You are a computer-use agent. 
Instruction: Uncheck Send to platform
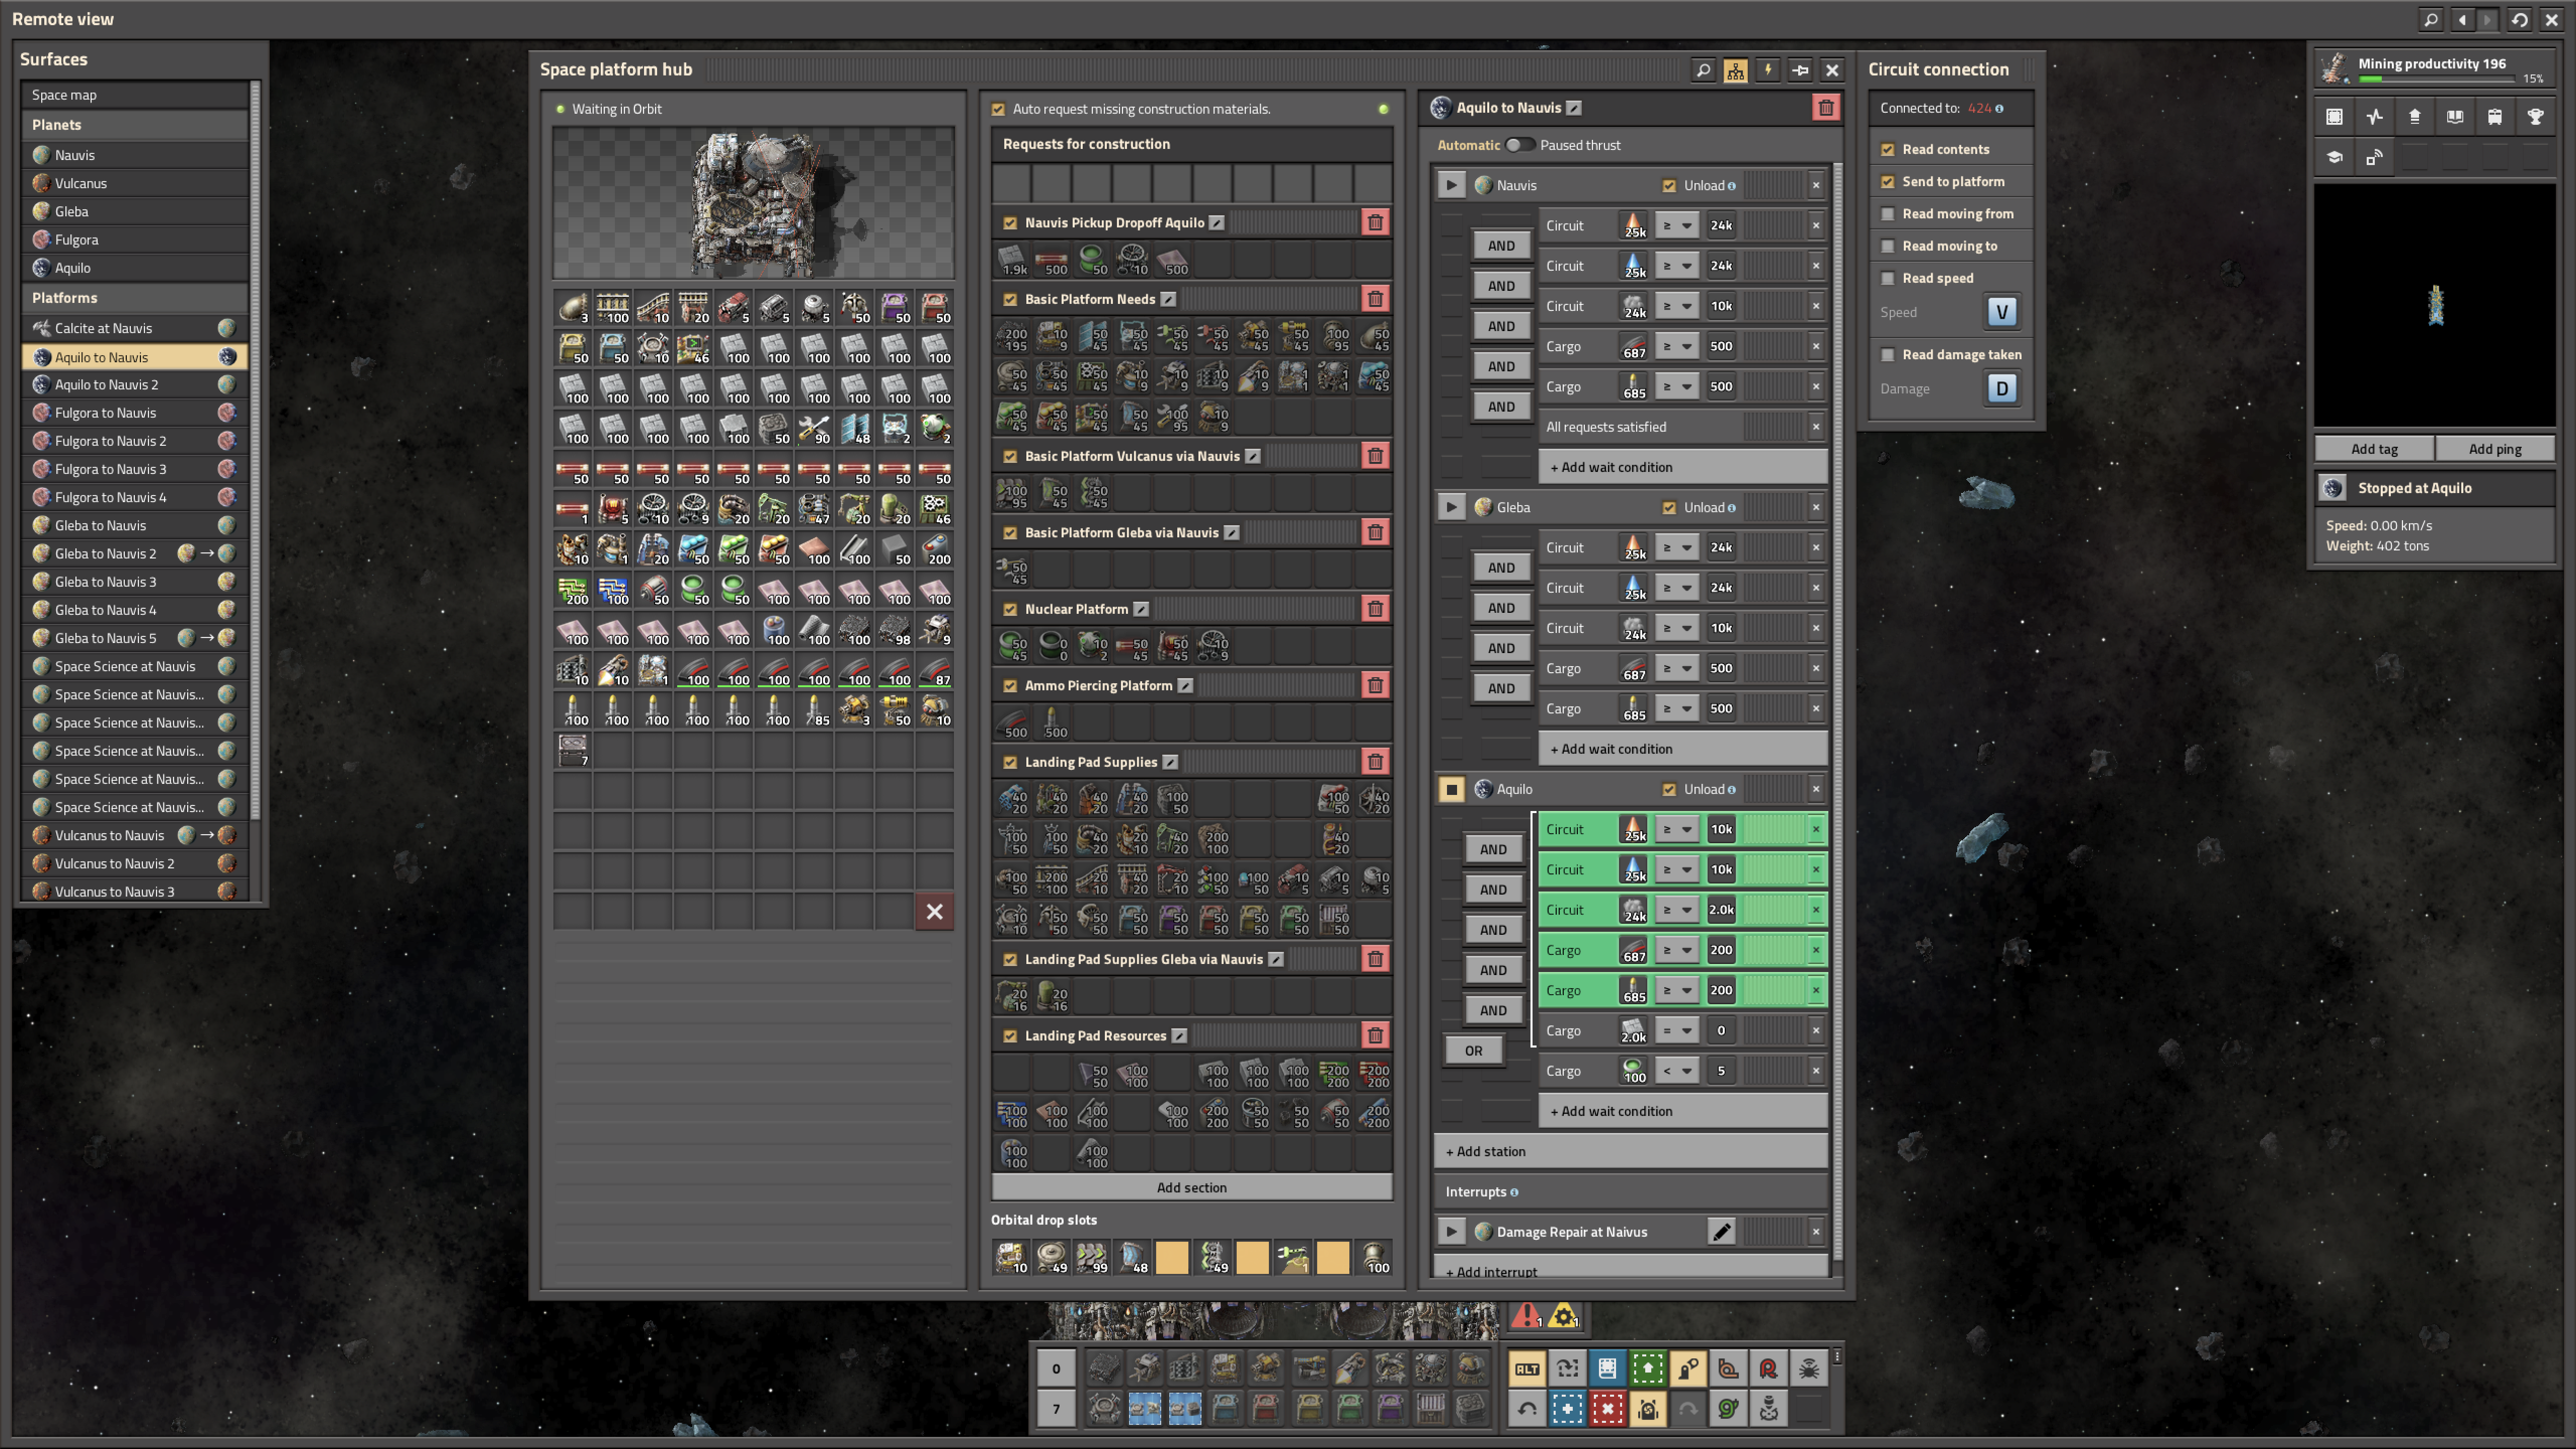tap(1888, 182)
